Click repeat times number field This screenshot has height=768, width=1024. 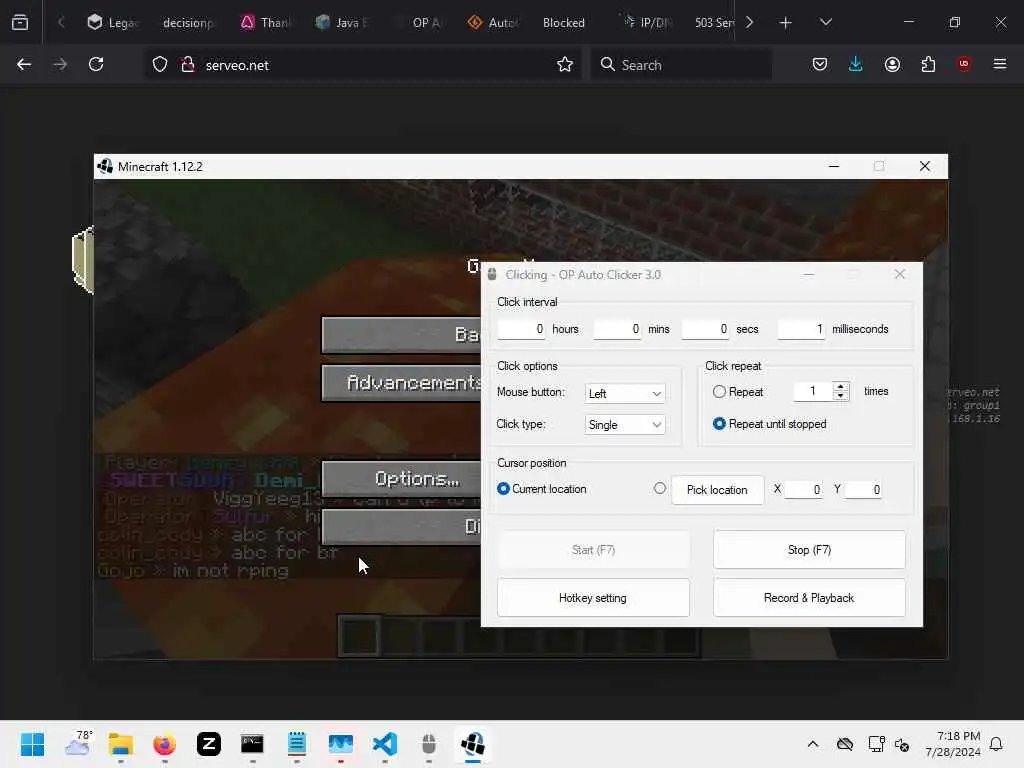(x=813, y=391)
